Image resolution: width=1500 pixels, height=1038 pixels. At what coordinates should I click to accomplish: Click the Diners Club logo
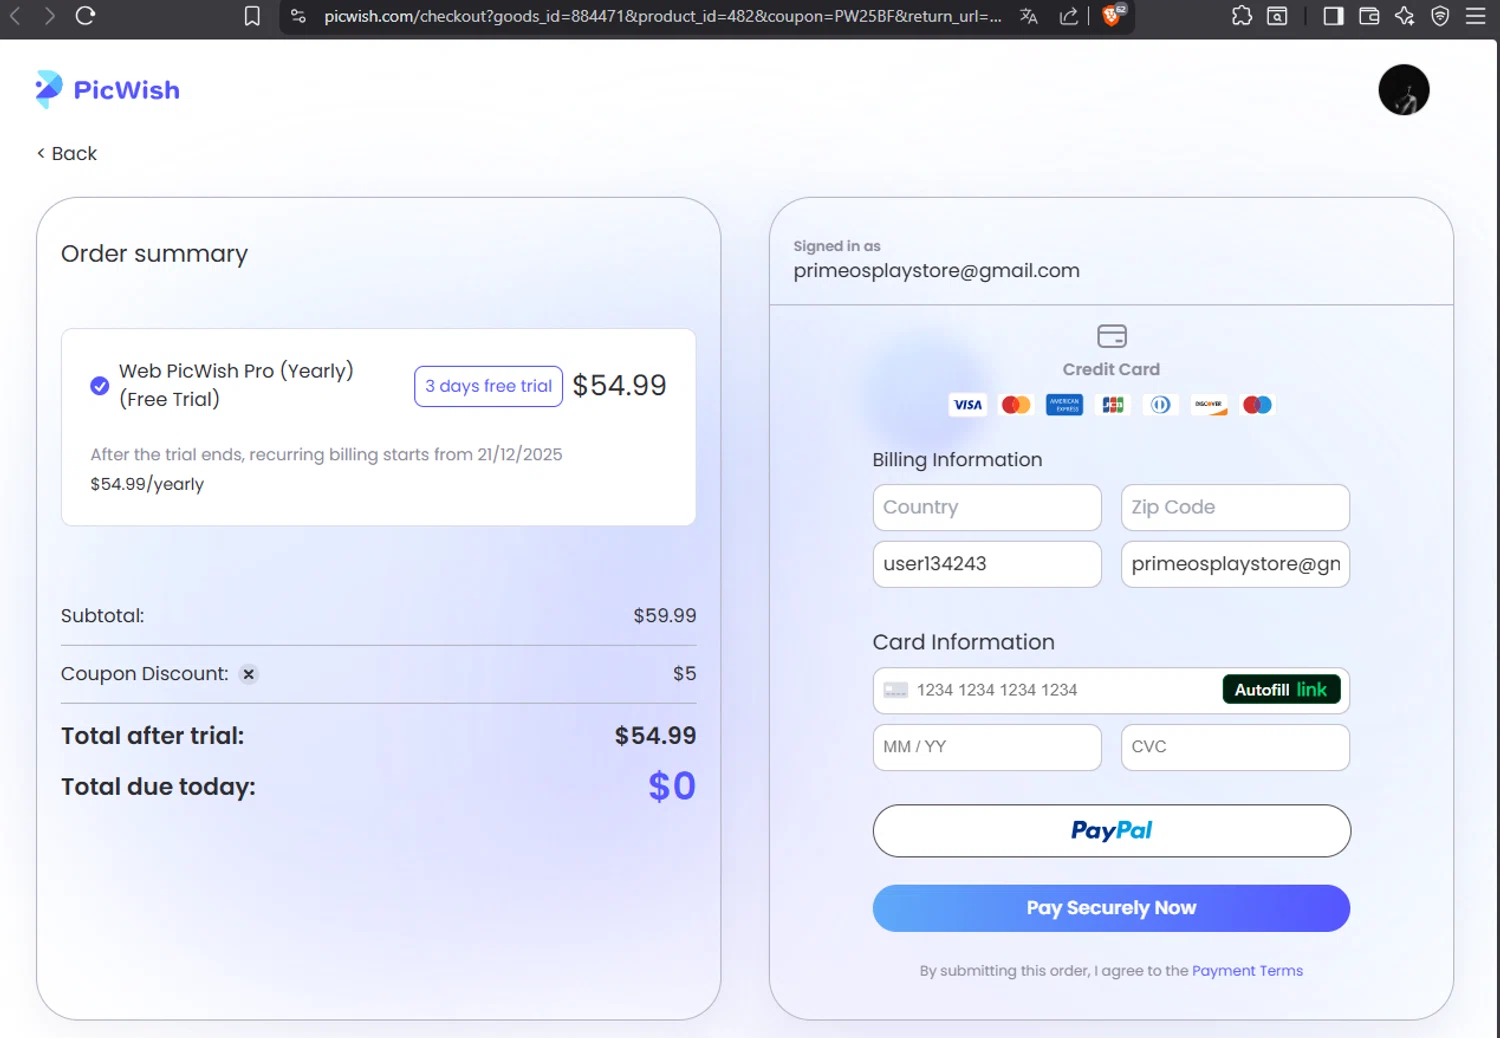point(1161,405)
